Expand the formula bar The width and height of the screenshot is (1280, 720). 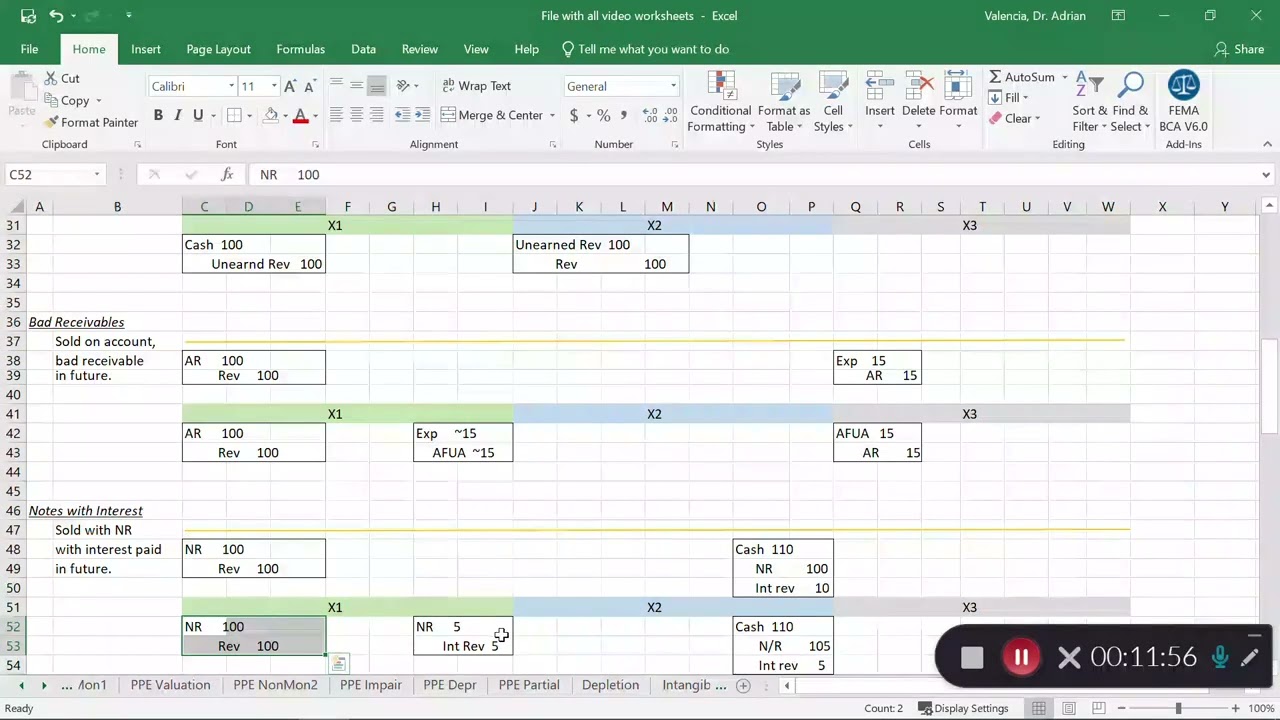[1265, 174]
